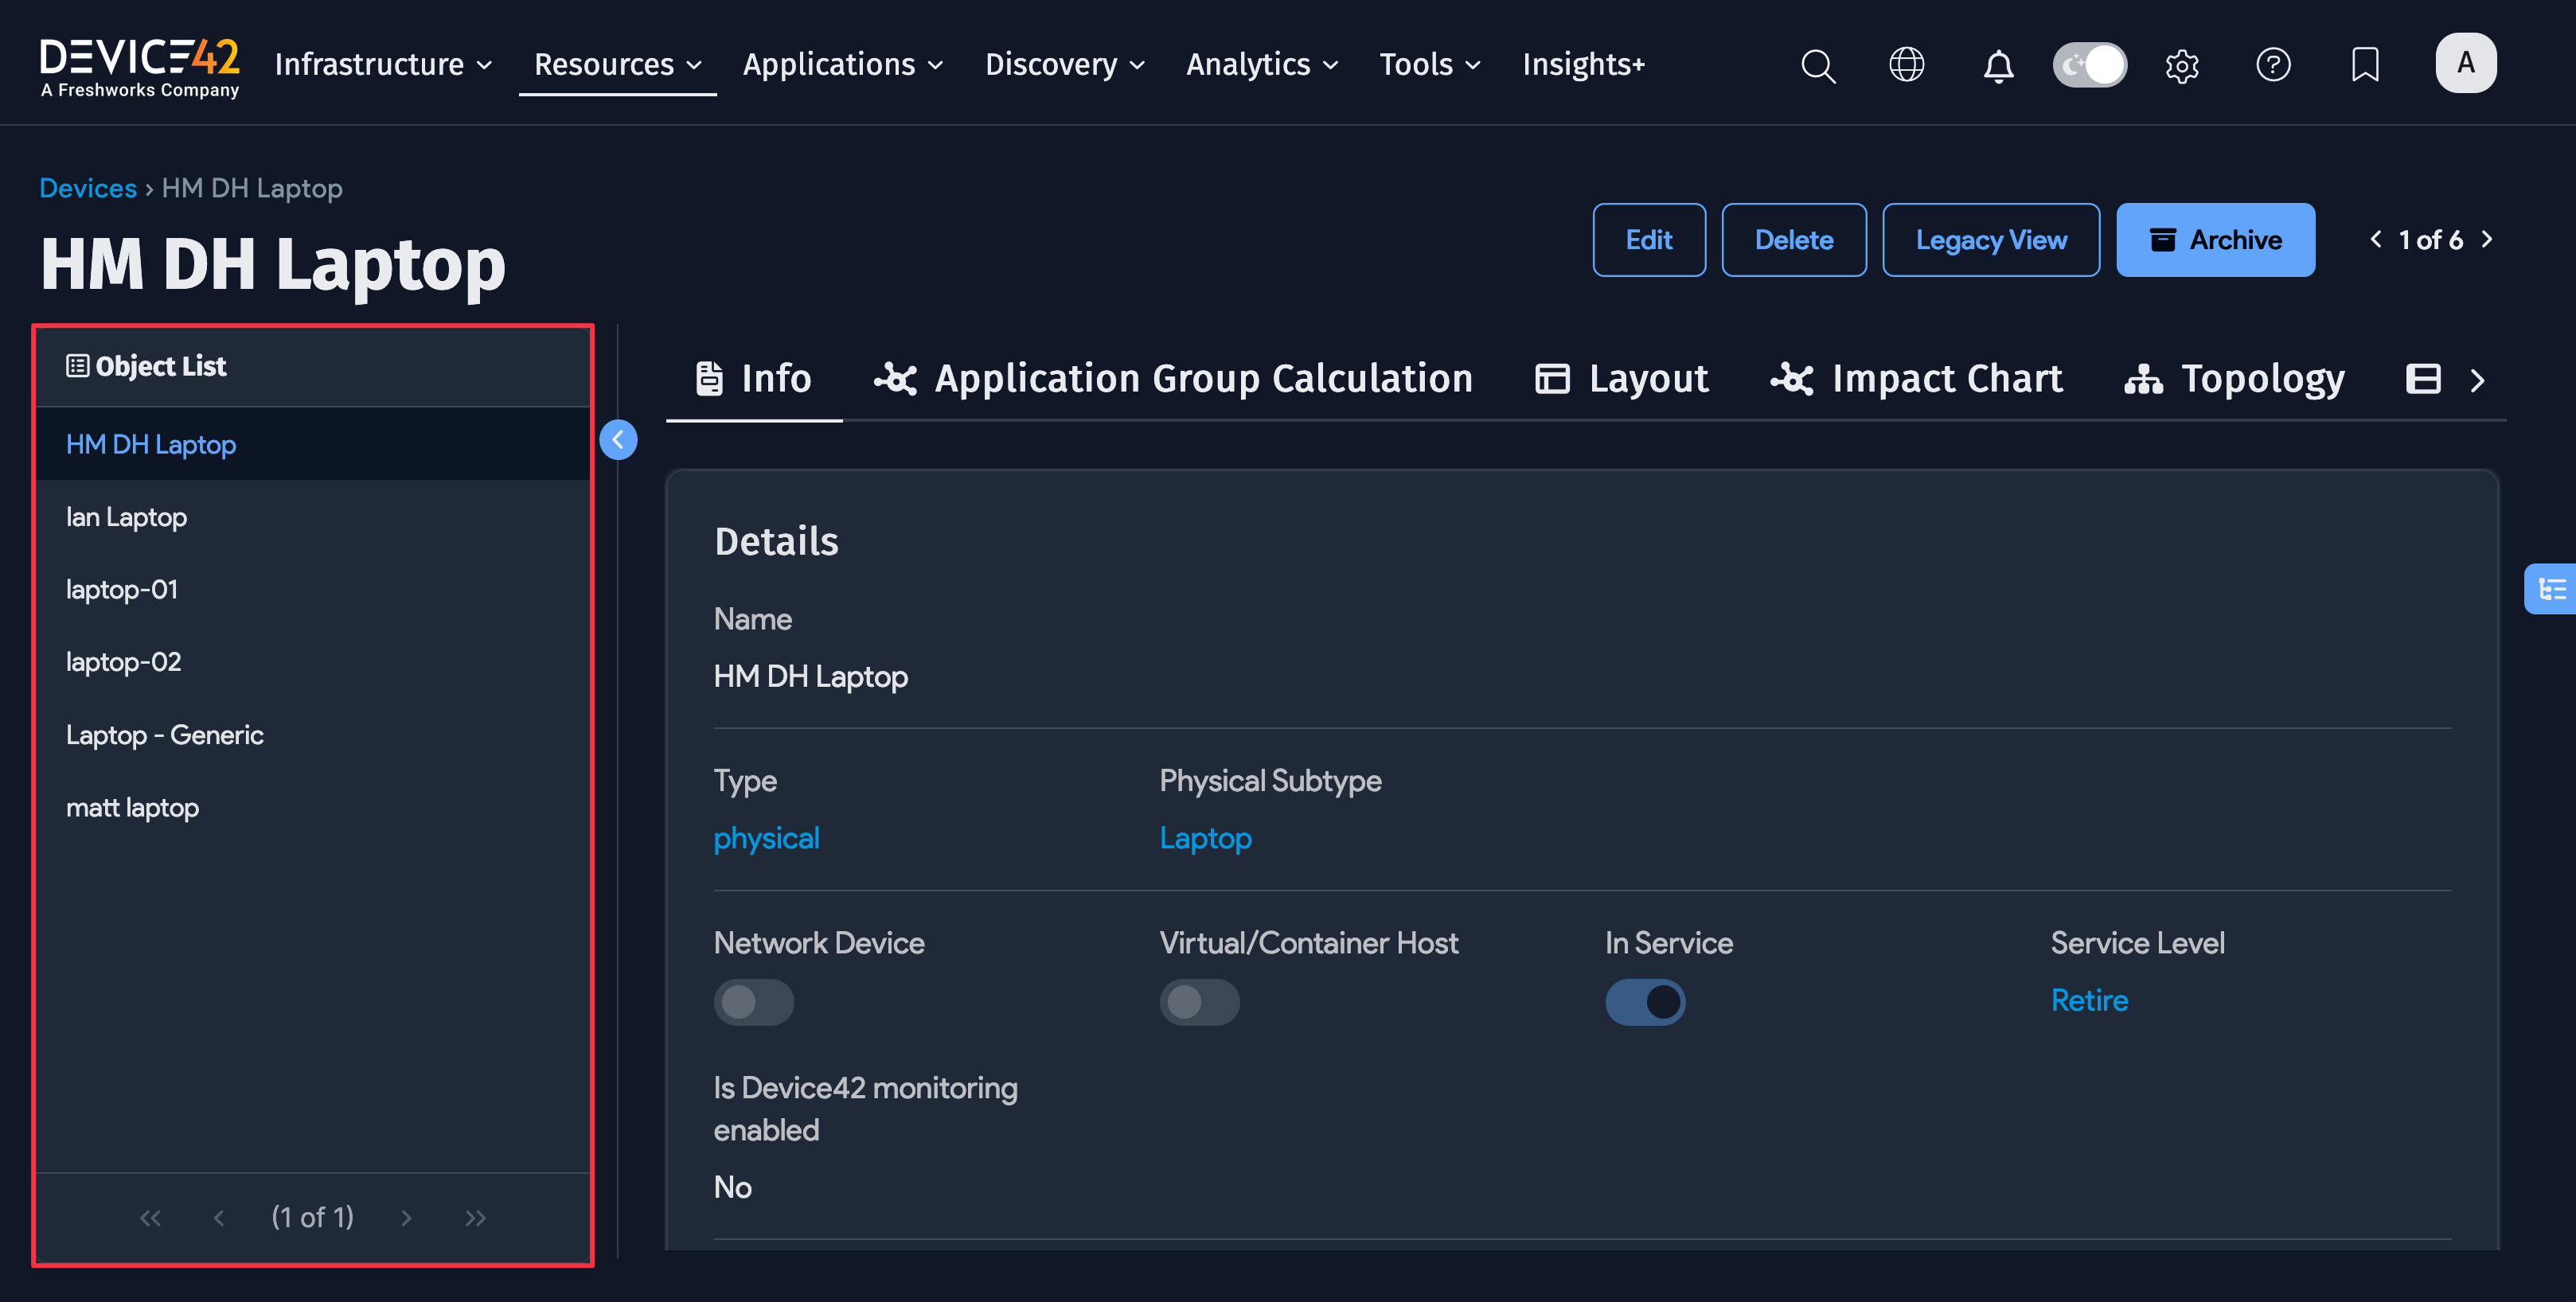The image size is (2576, 1302).
Task: Enable the Network Device toggle
Action: pyautogui.click(x=754, y=1001)
